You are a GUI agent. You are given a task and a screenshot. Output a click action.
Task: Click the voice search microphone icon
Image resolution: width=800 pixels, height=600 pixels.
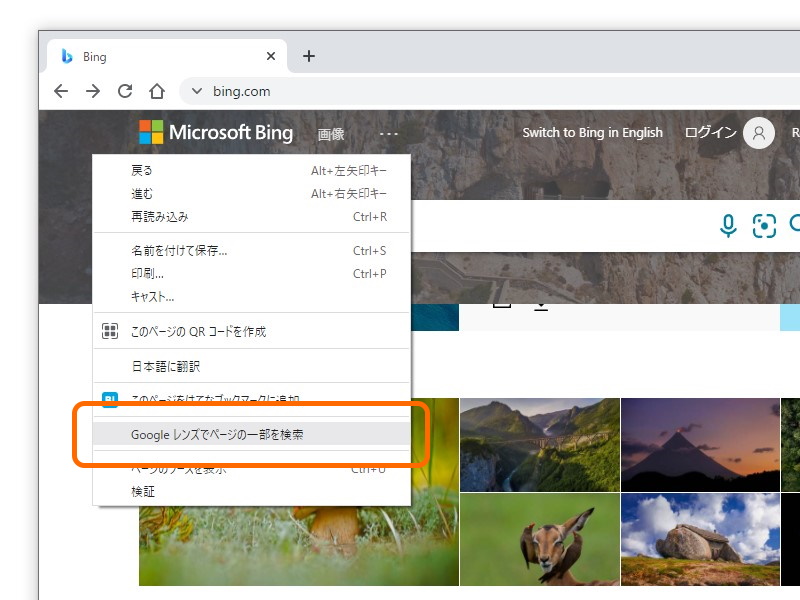[728, 225]
